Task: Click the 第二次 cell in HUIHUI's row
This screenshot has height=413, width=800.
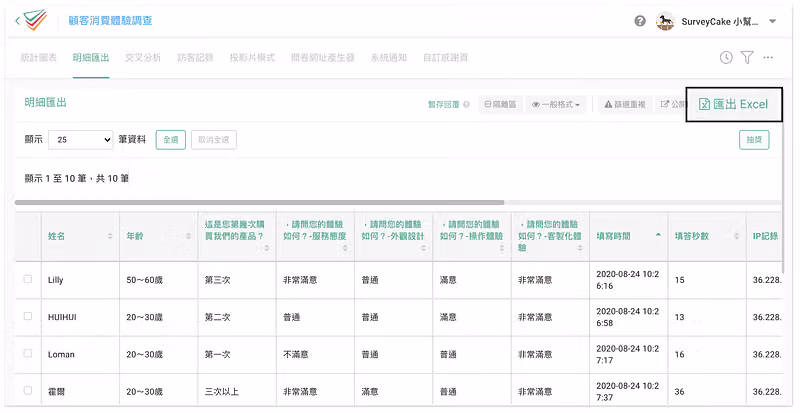Action: [217, 317]
